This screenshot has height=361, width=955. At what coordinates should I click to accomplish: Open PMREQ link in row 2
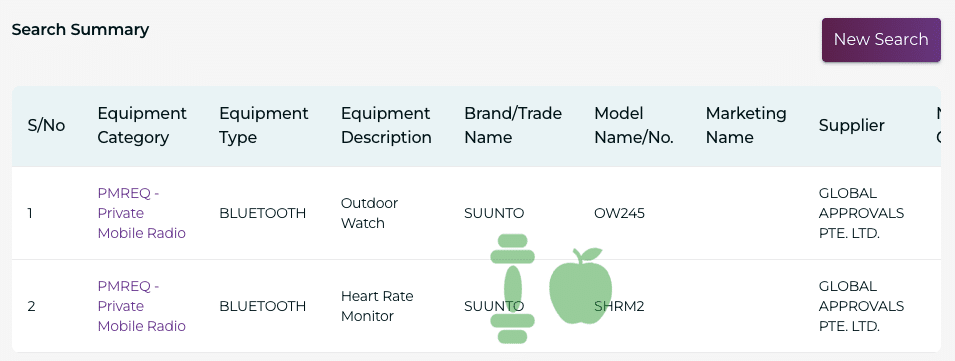pos(141,306)
